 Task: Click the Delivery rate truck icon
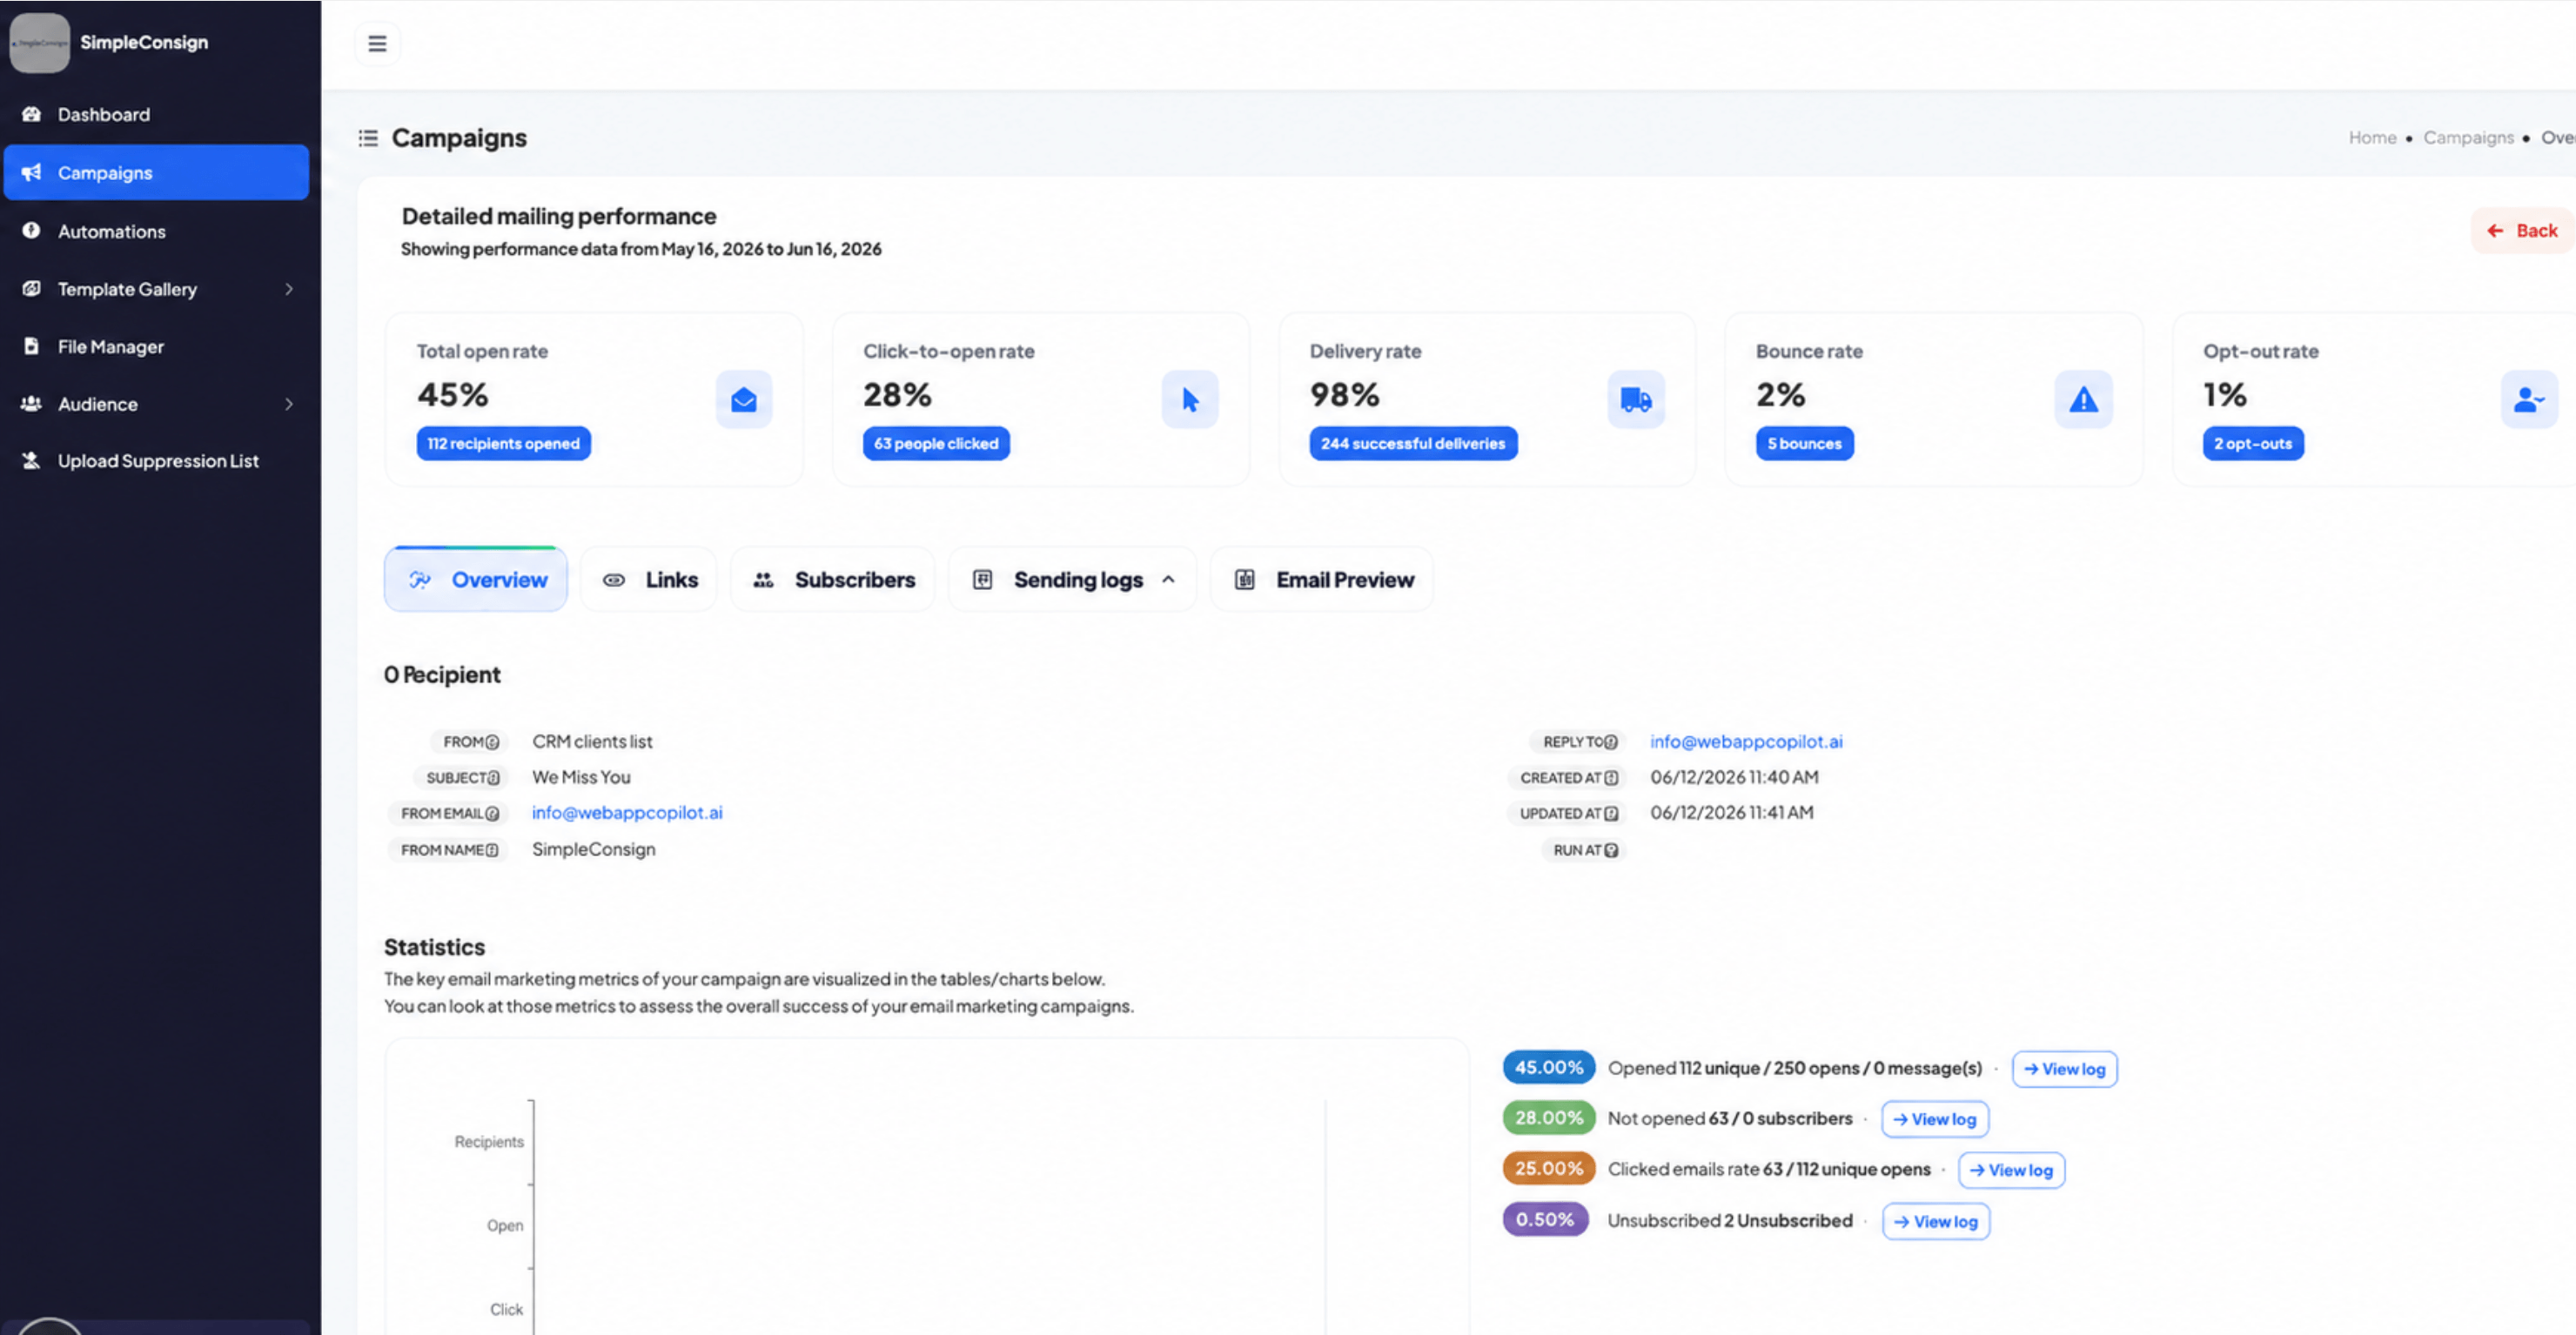(1635, 400)
